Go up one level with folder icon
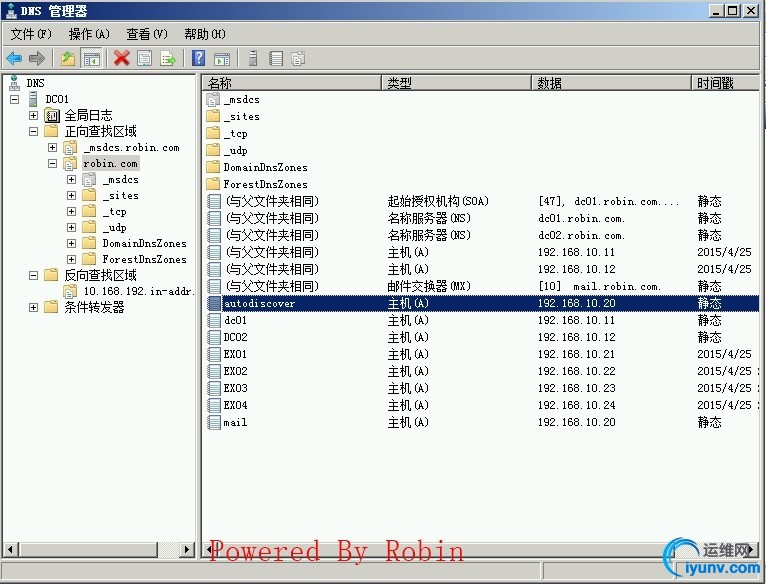The width and height of the screenshot is (766, 584). click(x=67, y=59)
